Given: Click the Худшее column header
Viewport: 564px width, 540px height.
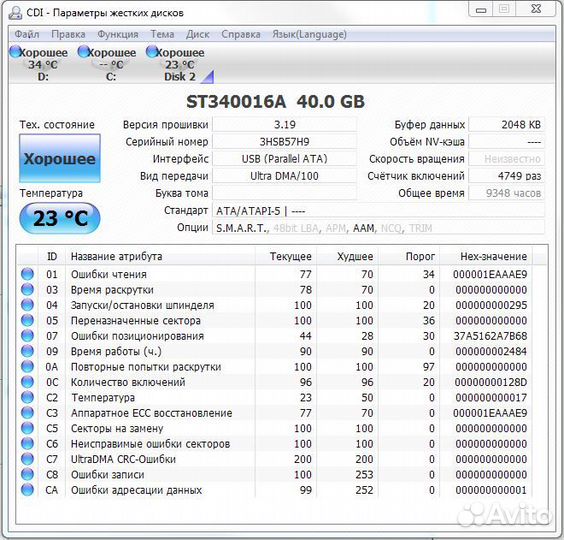Looking at the screenshot, I should pos(347,256).
